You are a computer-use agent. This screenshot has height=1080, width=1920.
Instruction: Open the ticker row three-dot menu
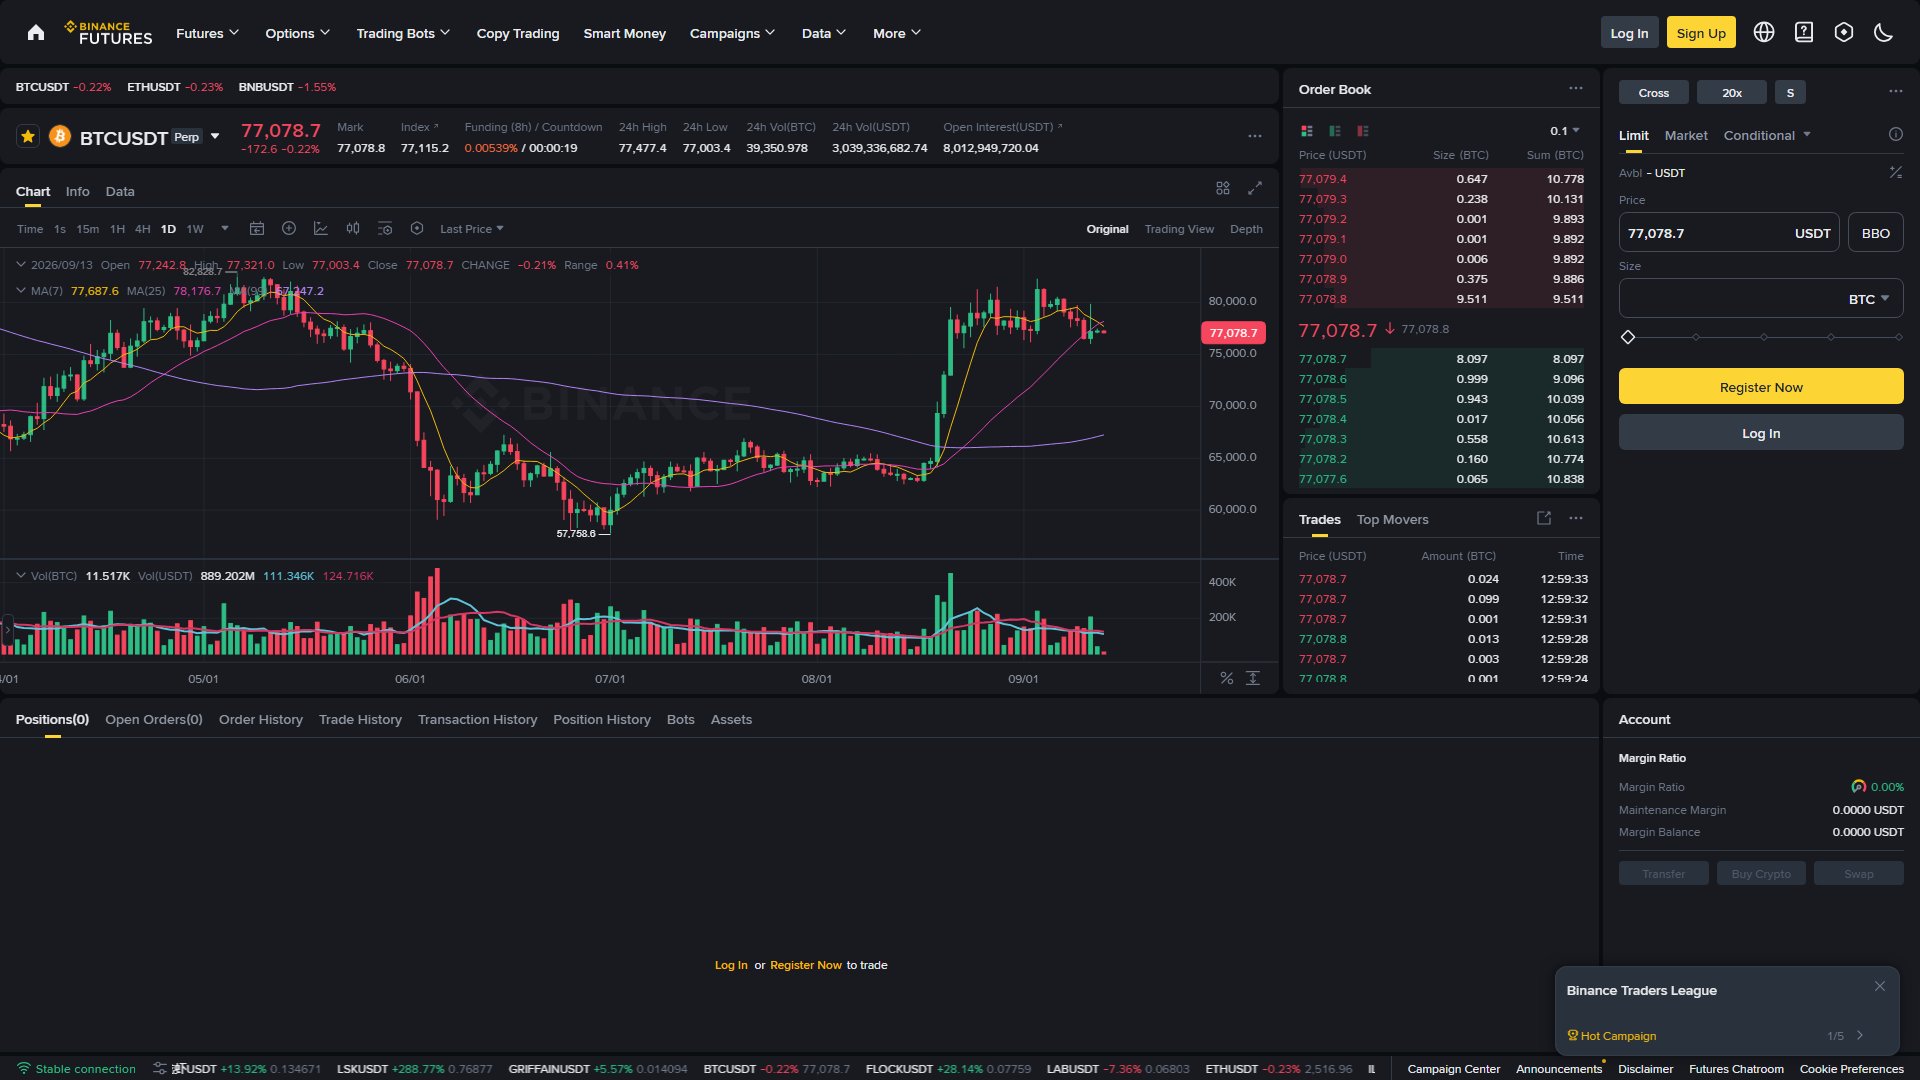pos(1255,137)
